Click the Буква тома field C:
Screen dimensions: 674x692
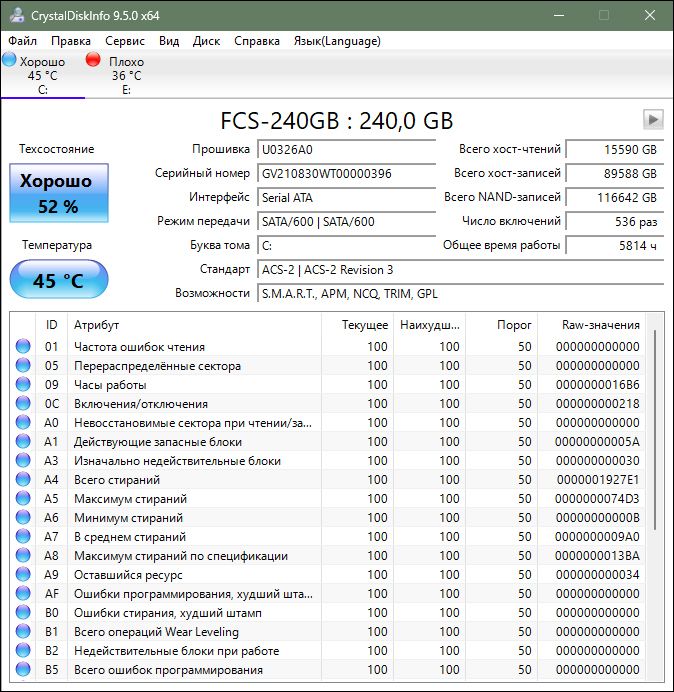tap(346, 245)
